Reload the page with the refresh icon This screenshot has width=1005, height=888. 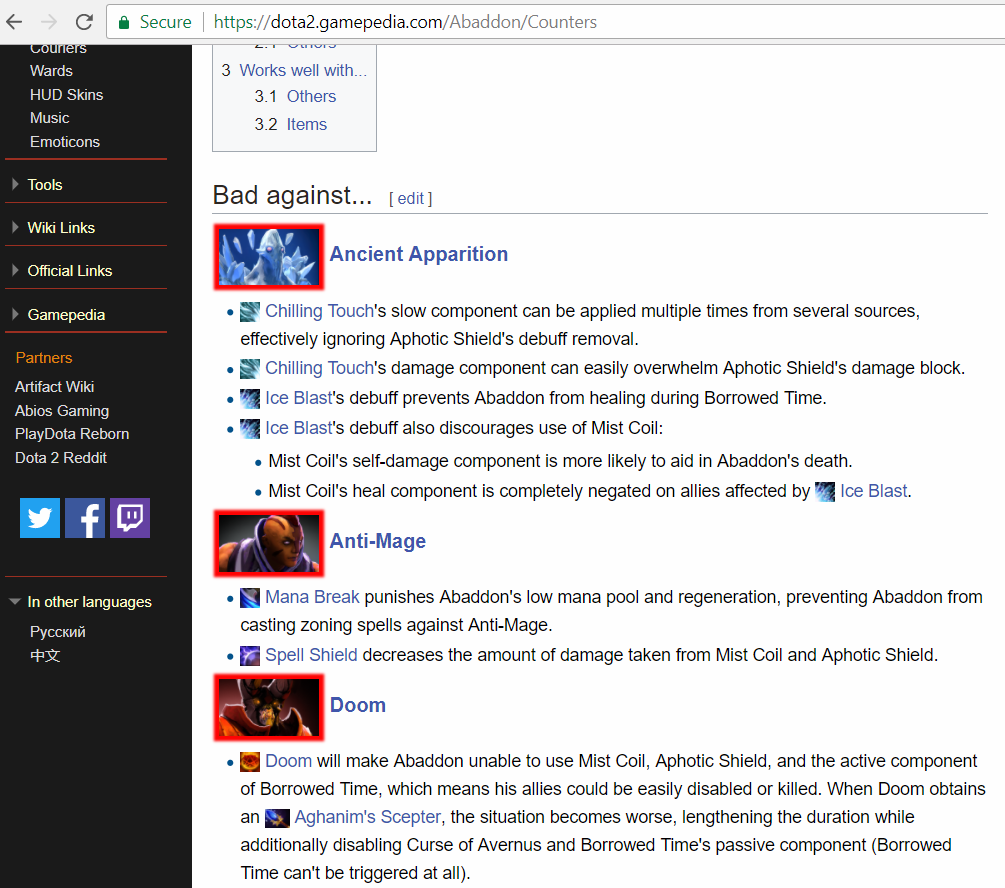tap(84, 22)
